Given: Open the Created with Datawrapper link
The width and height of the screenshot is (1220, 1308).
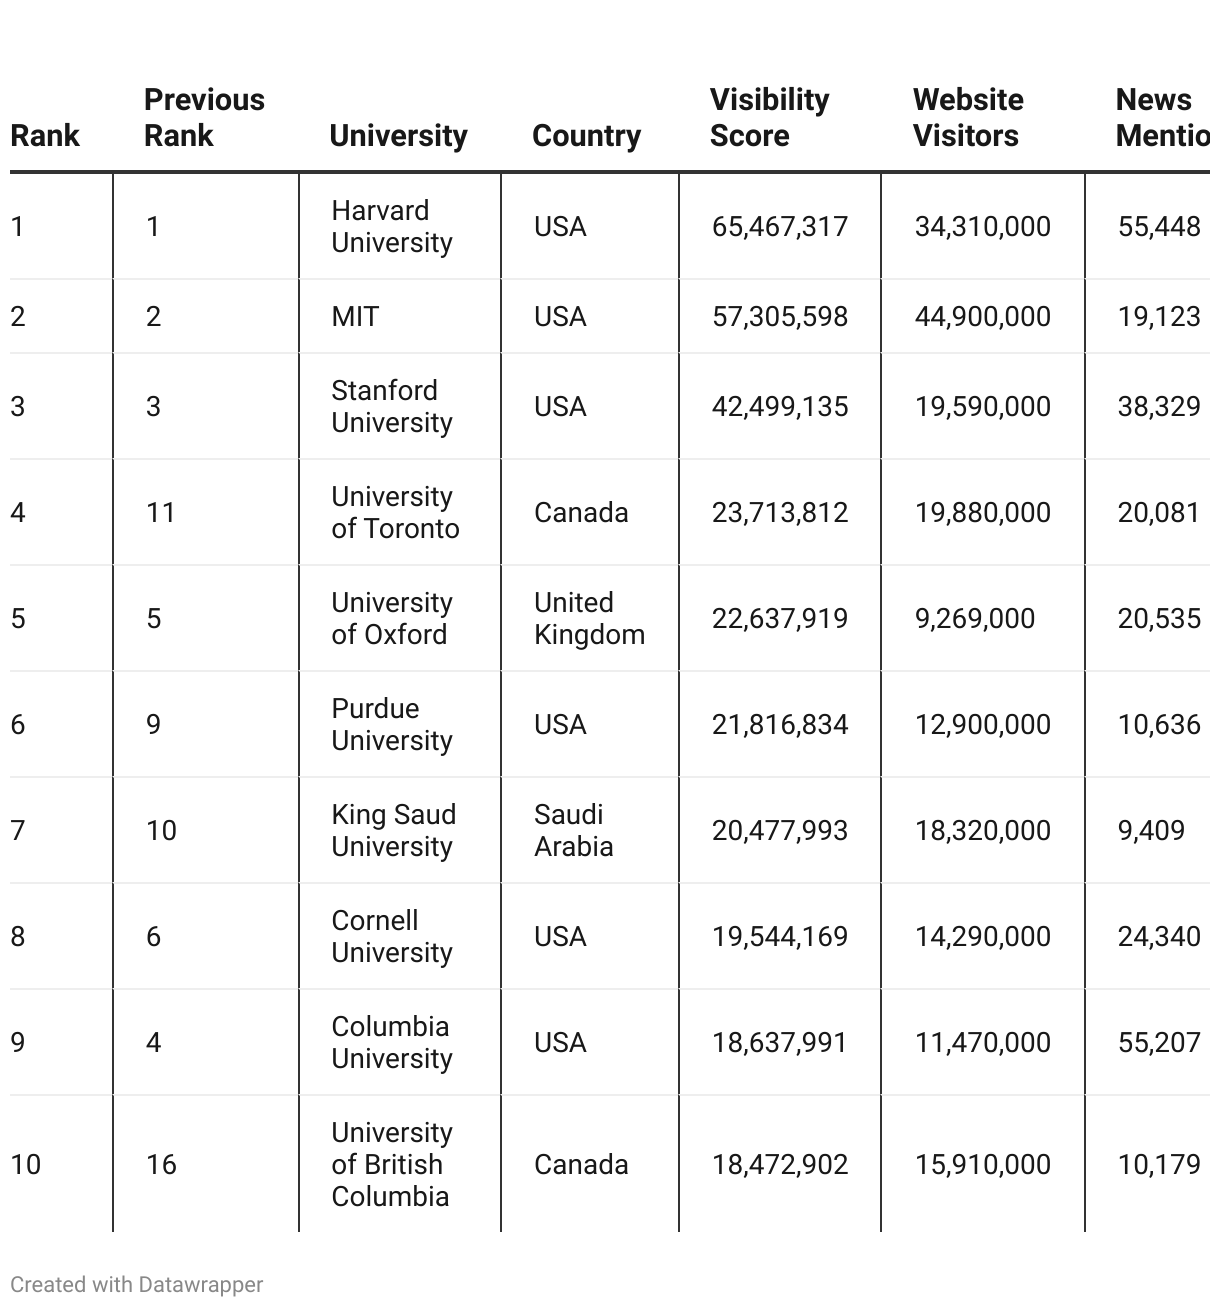Looking at the screenshot, I should point(137,1285).
